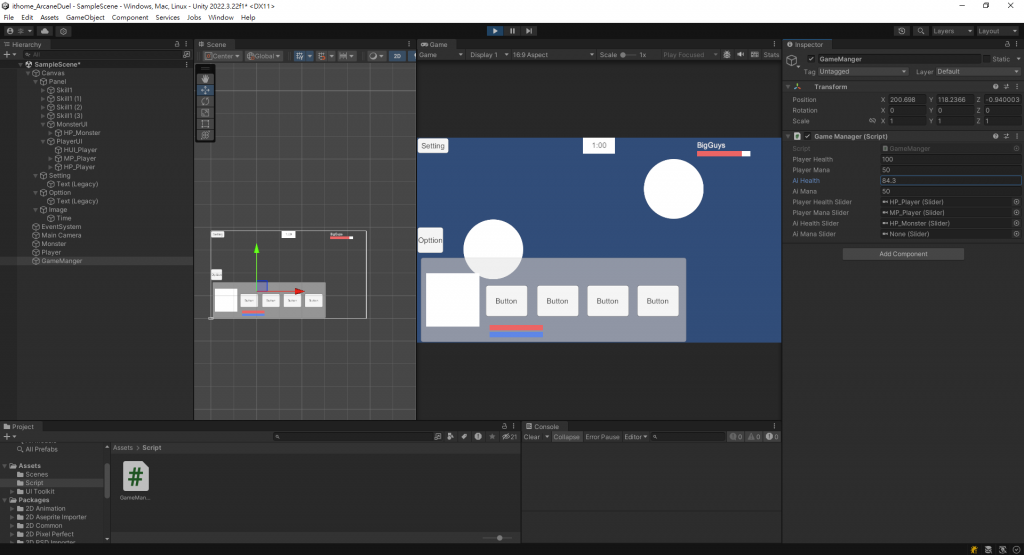Screen dimensions: 1024x555
Task: Click the Pause button
Action: click(512, 31)
